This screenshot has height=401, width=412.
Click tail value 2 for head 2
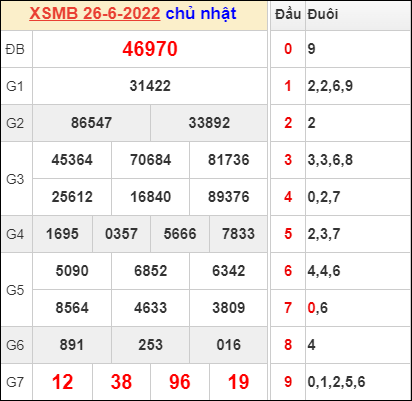311,123
